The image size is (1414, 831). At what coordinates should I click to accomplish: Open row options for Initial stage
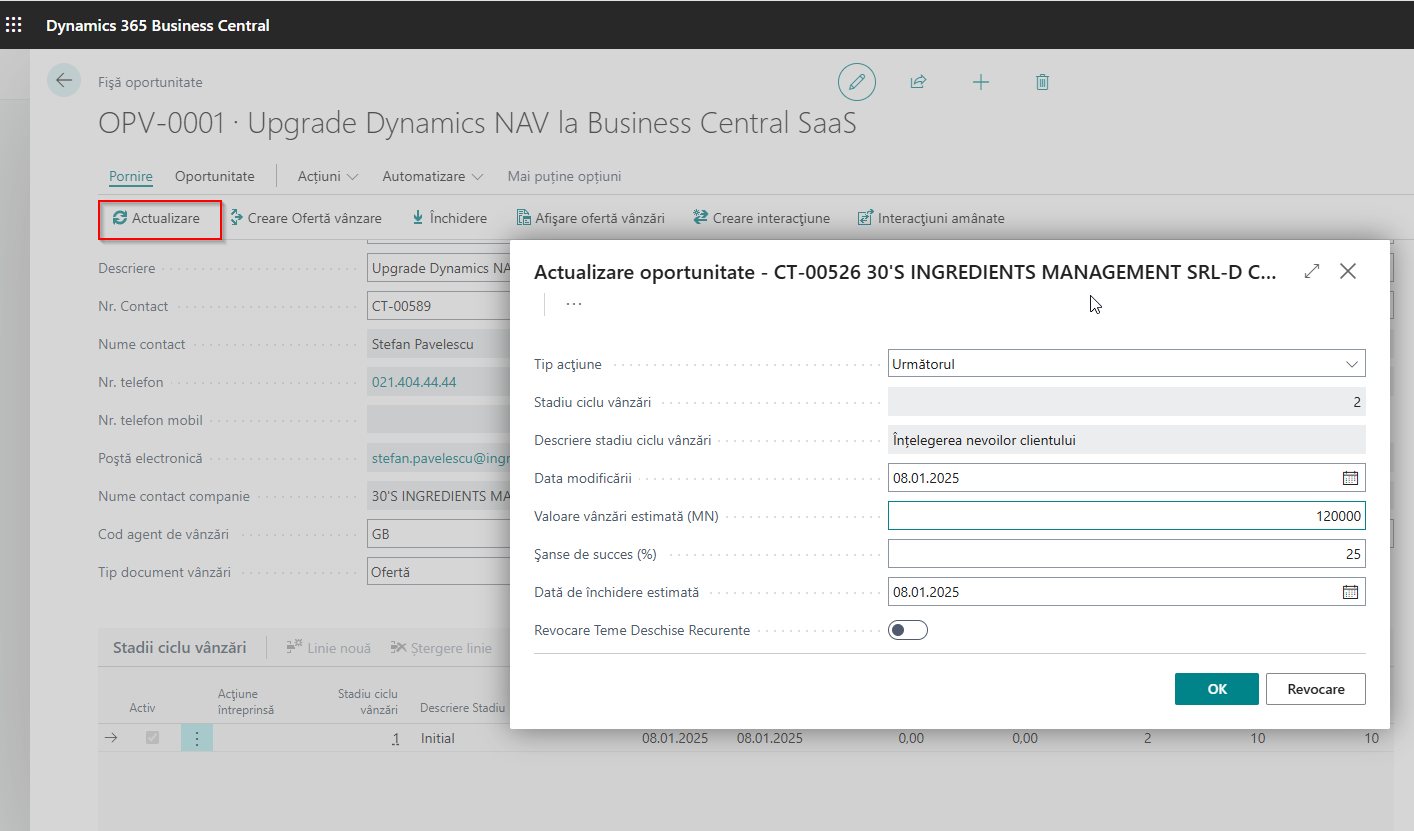(197, 738)
